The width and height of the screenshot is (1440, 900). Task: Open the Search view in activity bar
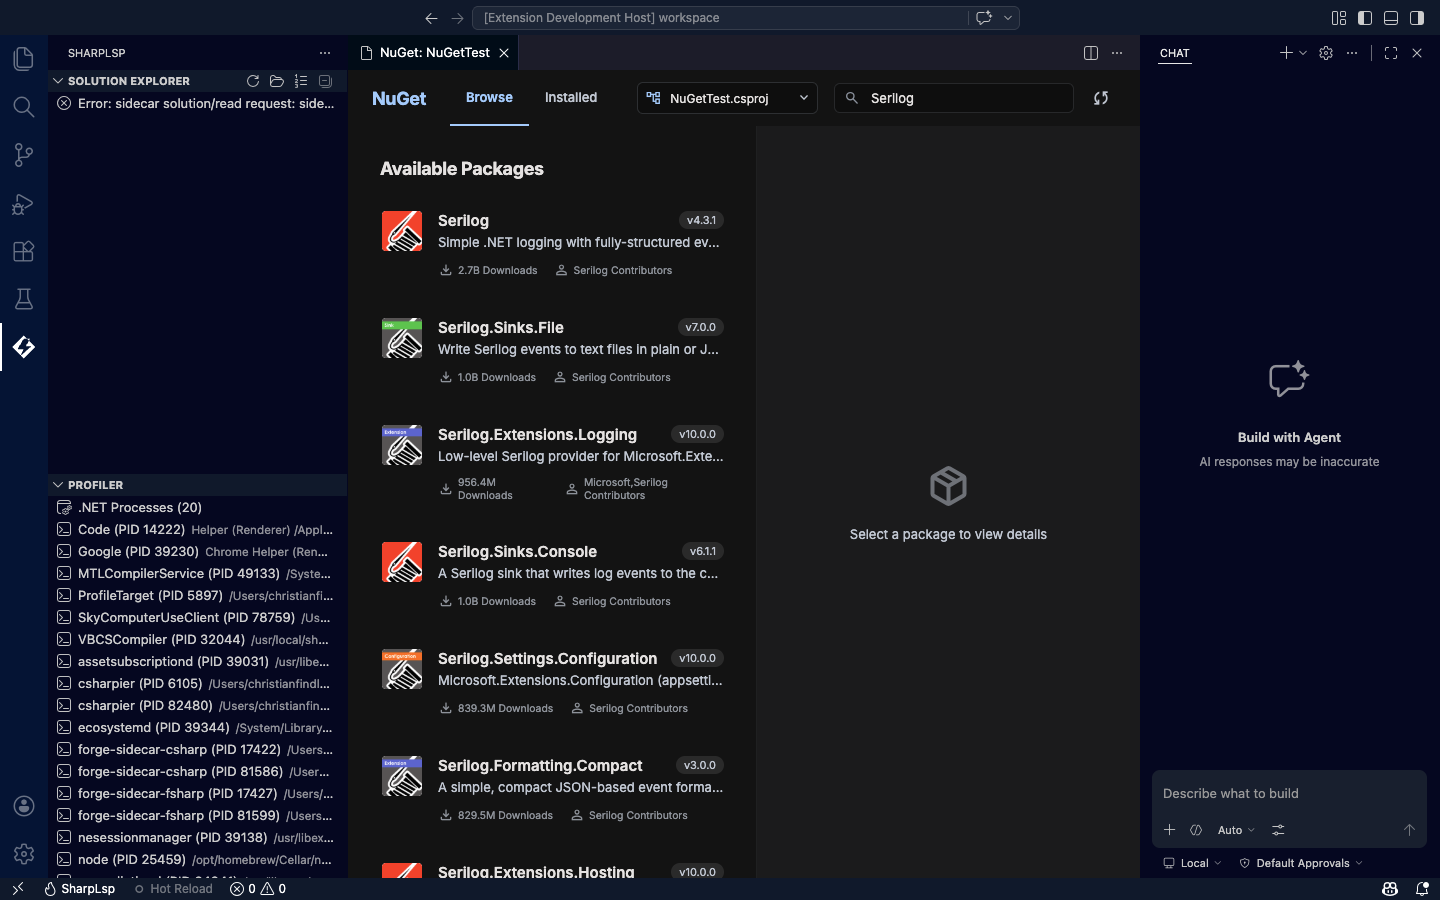point(24,107)
